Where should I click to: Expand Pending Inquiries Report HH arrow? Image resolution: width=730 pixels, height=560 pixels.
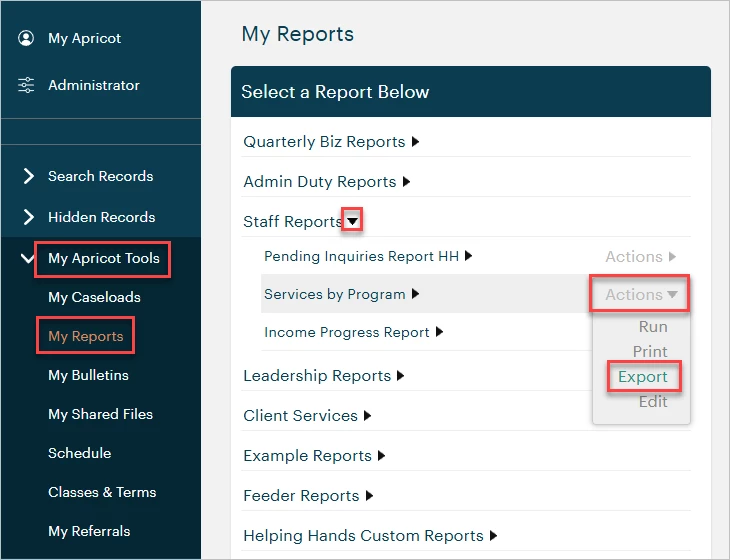coord(469,256)
